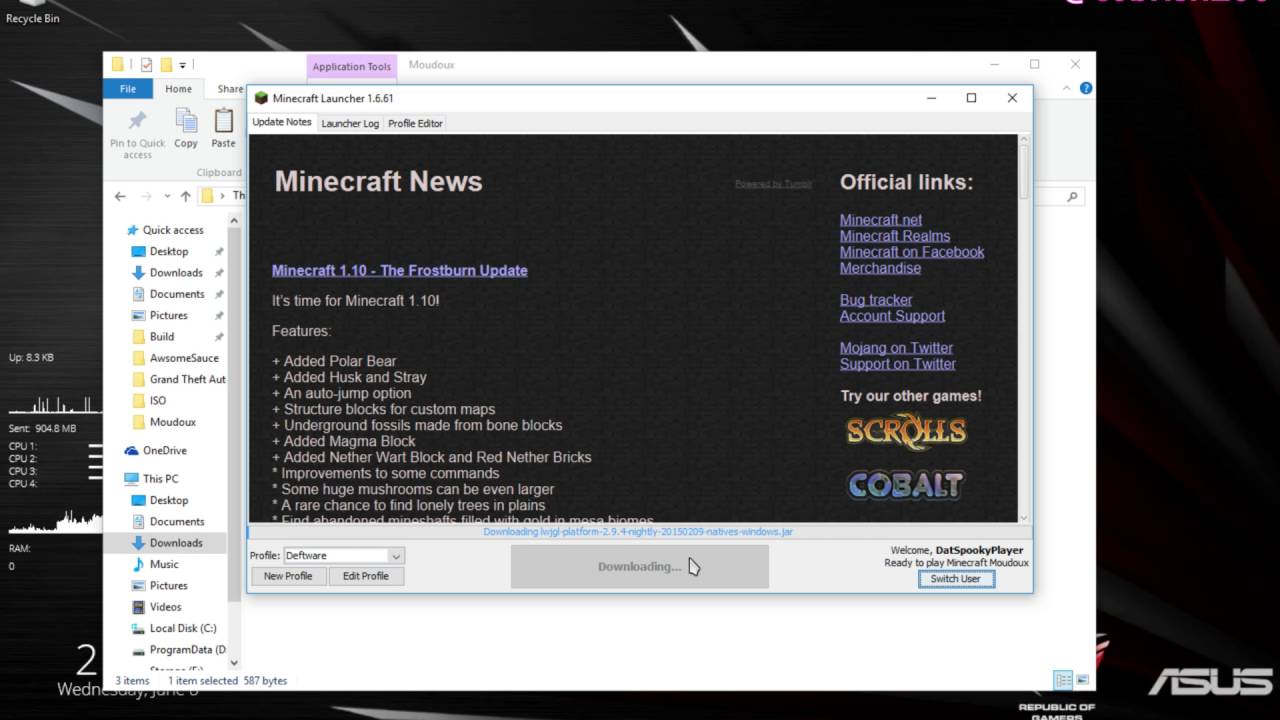Click the Cobalt game logo

[906, 485]
